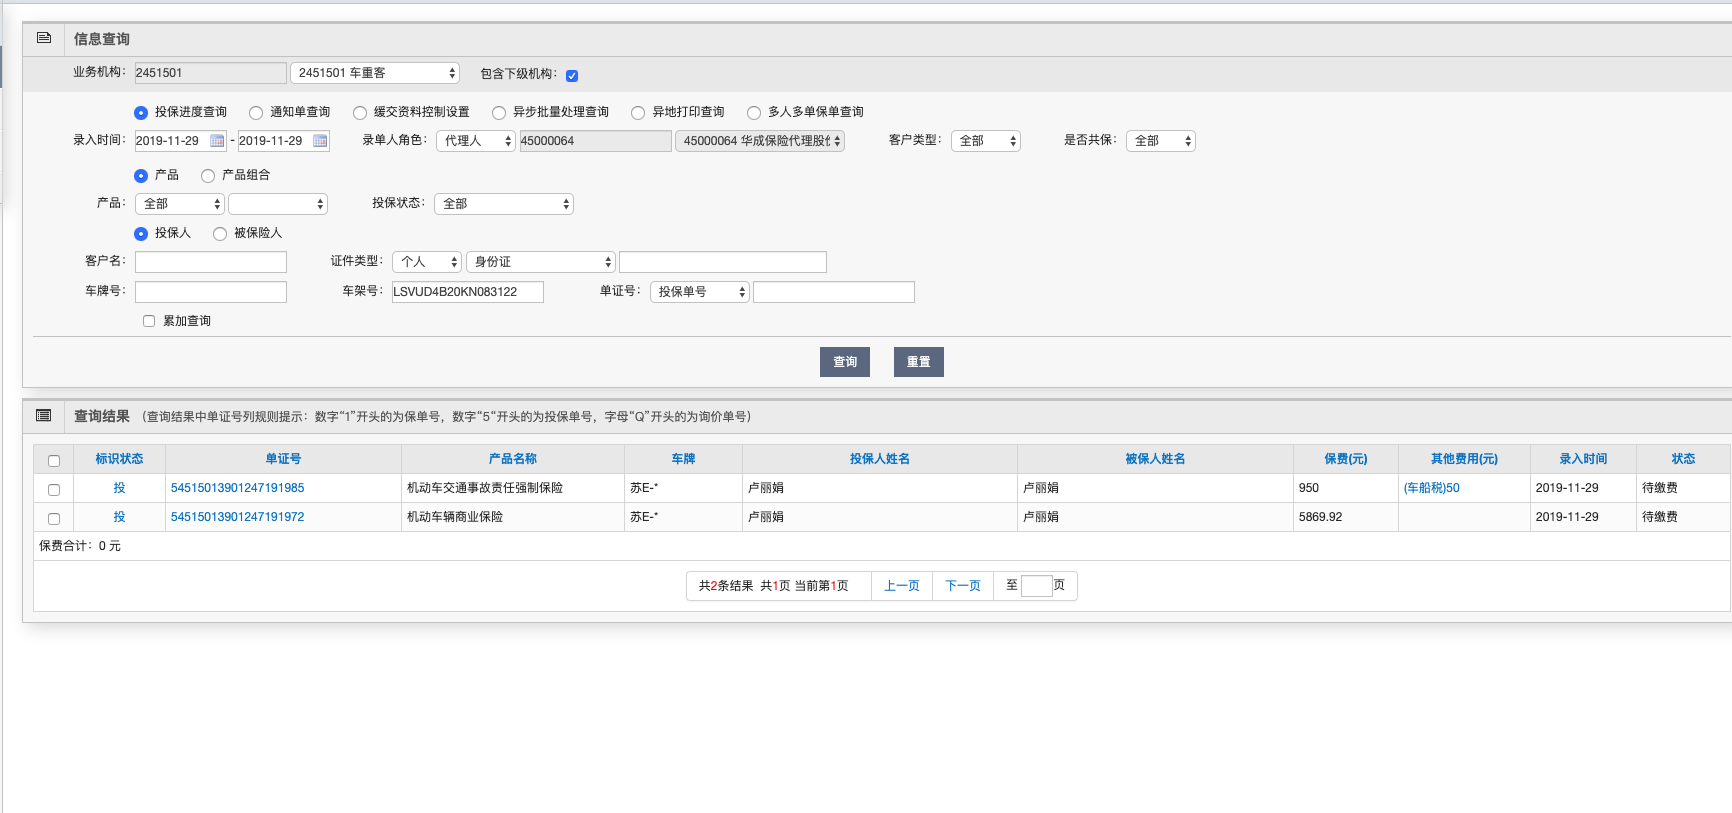1732x813 pixels.
Task: Click the 查询结果 panel list icon
Action: pos(44,416)
